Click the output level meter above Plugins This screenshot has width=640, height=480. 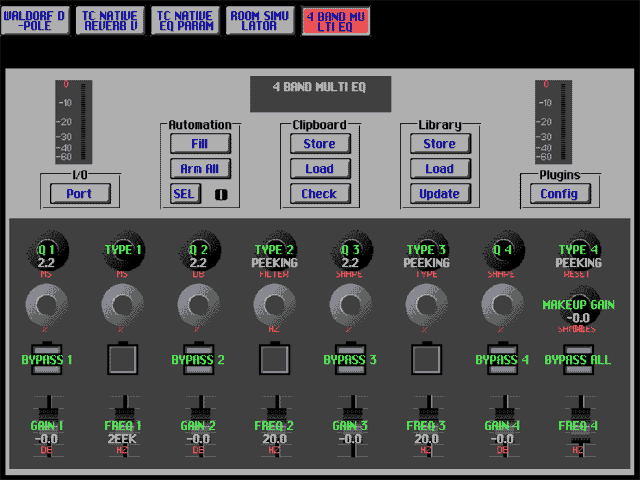coord(553,122)
